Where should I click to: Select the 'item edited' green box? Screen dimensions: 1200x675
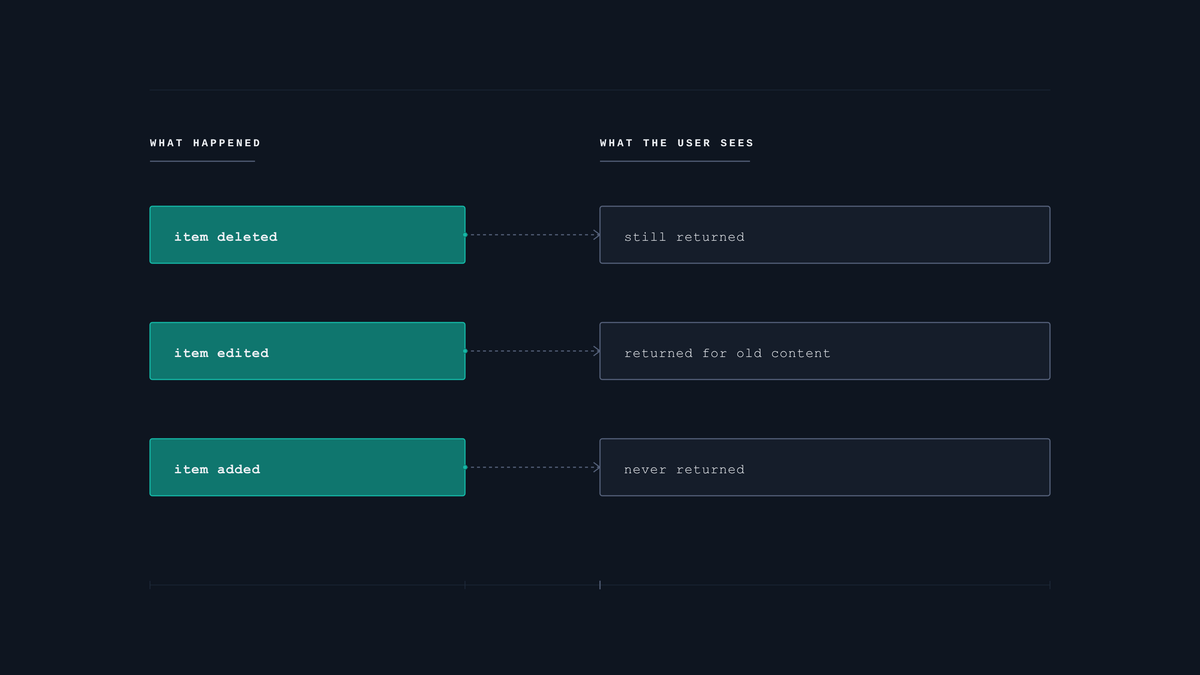click(307, 351)
